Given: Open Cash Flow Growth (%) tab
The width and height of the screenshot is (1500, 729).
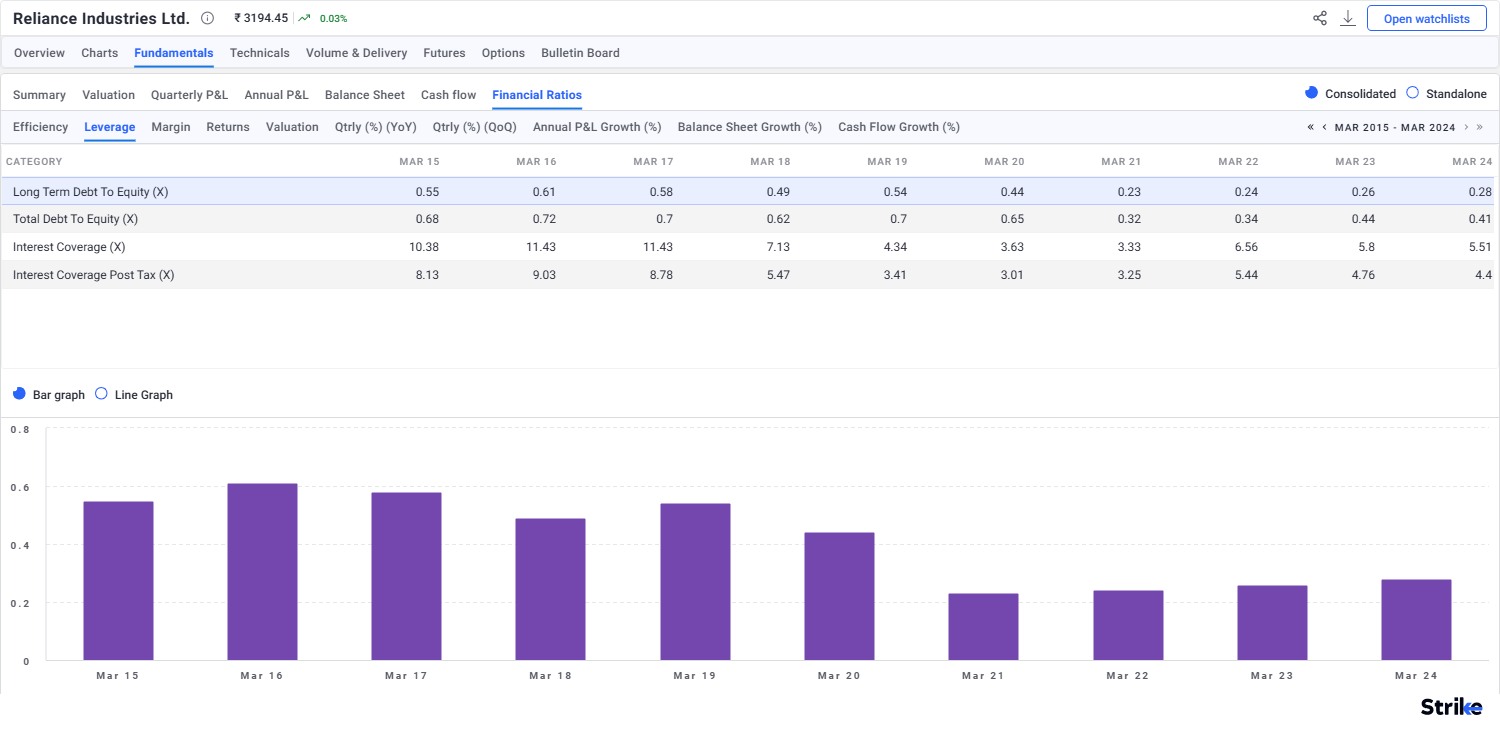Looking at the screenshot, I should 899,127.
